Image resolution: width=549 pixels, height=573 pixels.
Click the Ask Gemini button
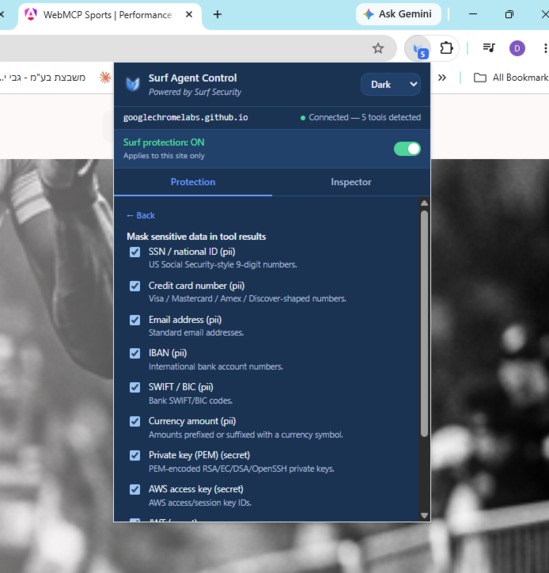point(398,14)
